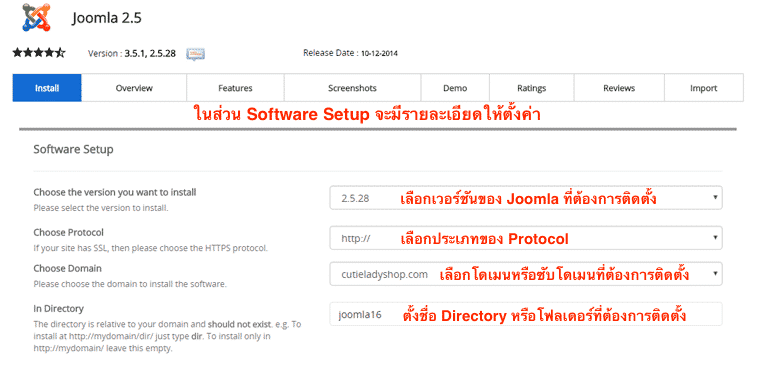757x365 pixels.
Task: Click the HTTPS protocol hint about SSL
Action: pos(151,249)
